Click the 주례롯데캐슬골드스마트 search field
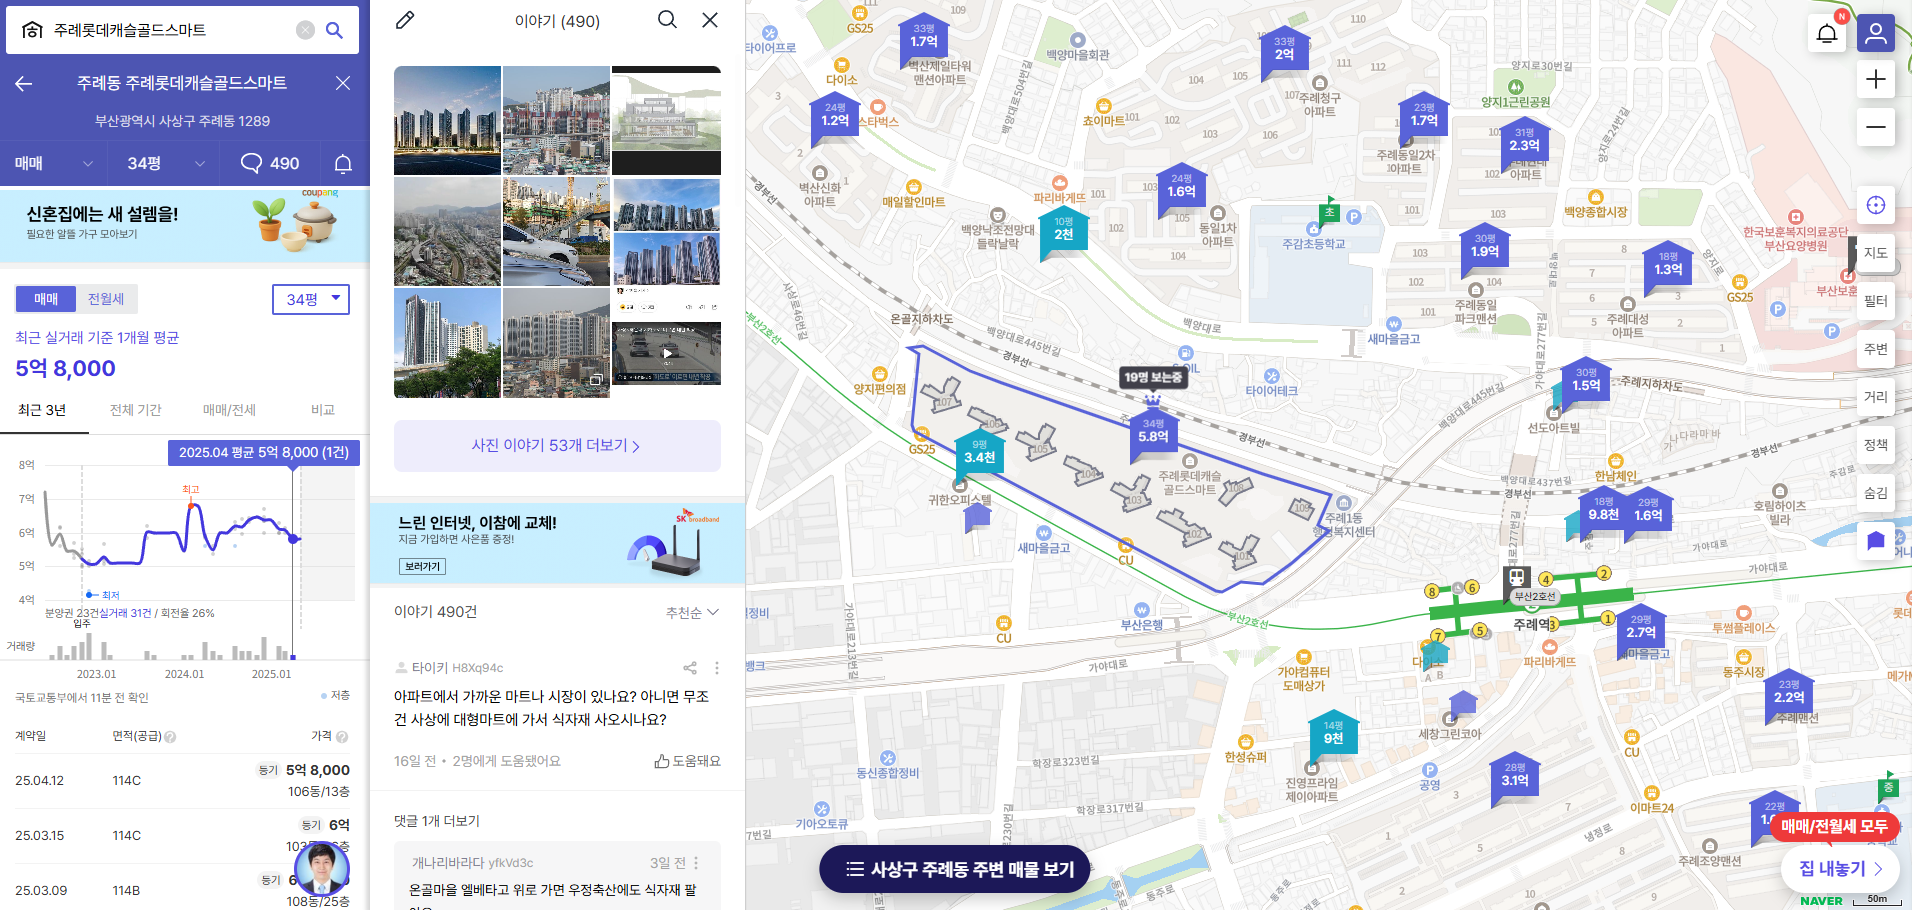The width and height of the screenshot is (1912, 910). tap(170, 30)
